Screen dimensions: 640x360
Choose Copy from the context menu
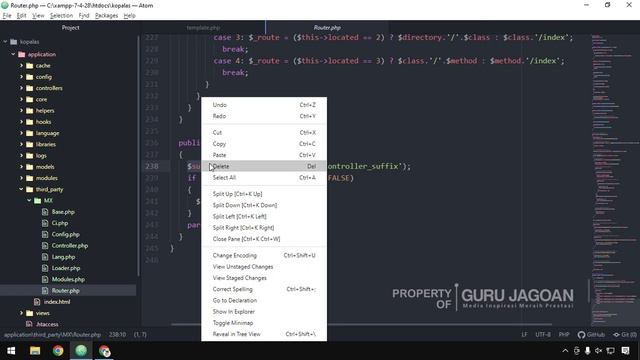(x=264, y=144)
